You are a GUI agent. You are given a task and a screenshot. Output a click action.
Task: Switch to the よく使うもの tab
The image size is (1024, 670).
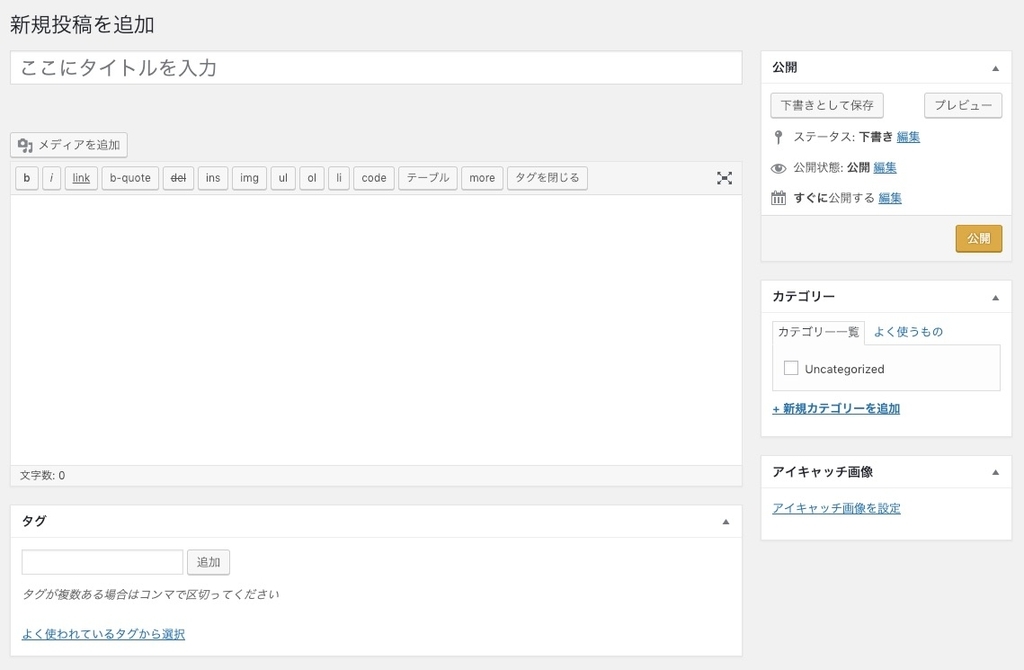coord(908,332)
